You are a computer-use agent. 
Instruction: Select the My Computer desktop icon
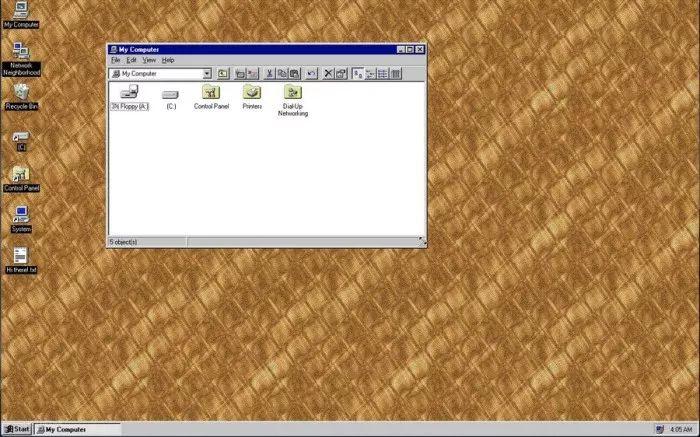point(21,15)
